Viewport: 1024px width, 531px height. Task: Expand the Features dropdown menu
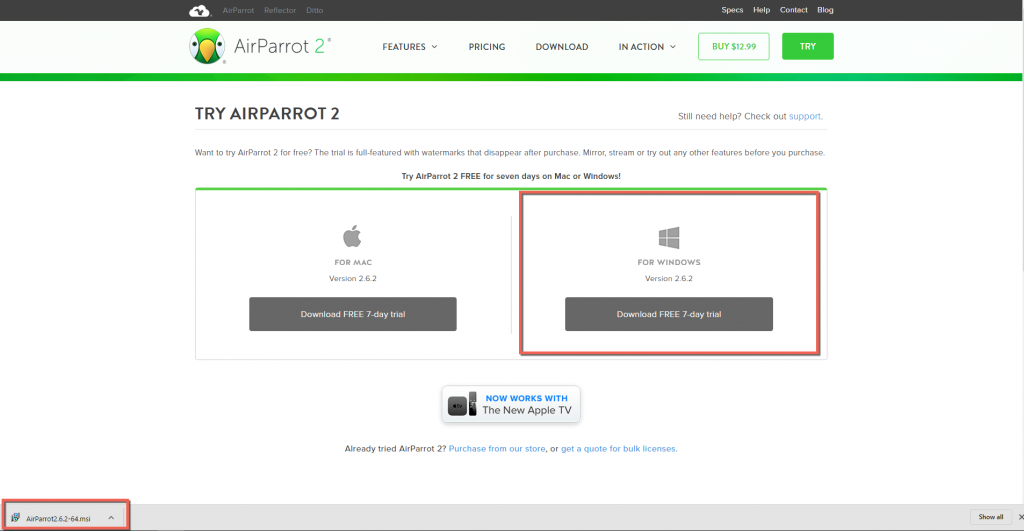click(x=410, y=47)
